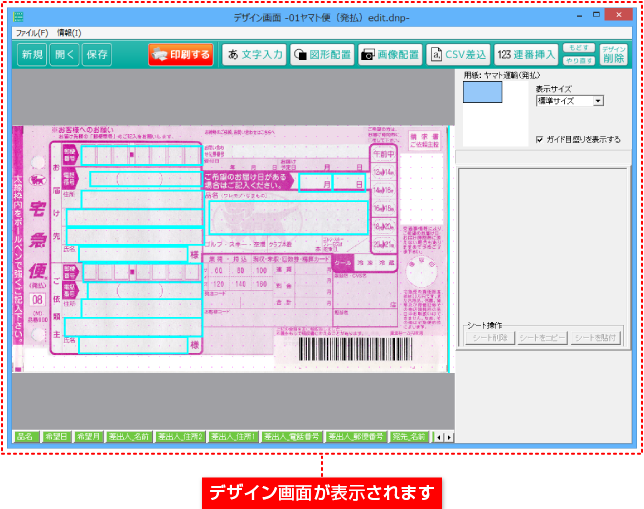Viewport: 644px width, 509px height.
Task: Select the sender postal code field on the slip
Action: (x=142, y=272)
